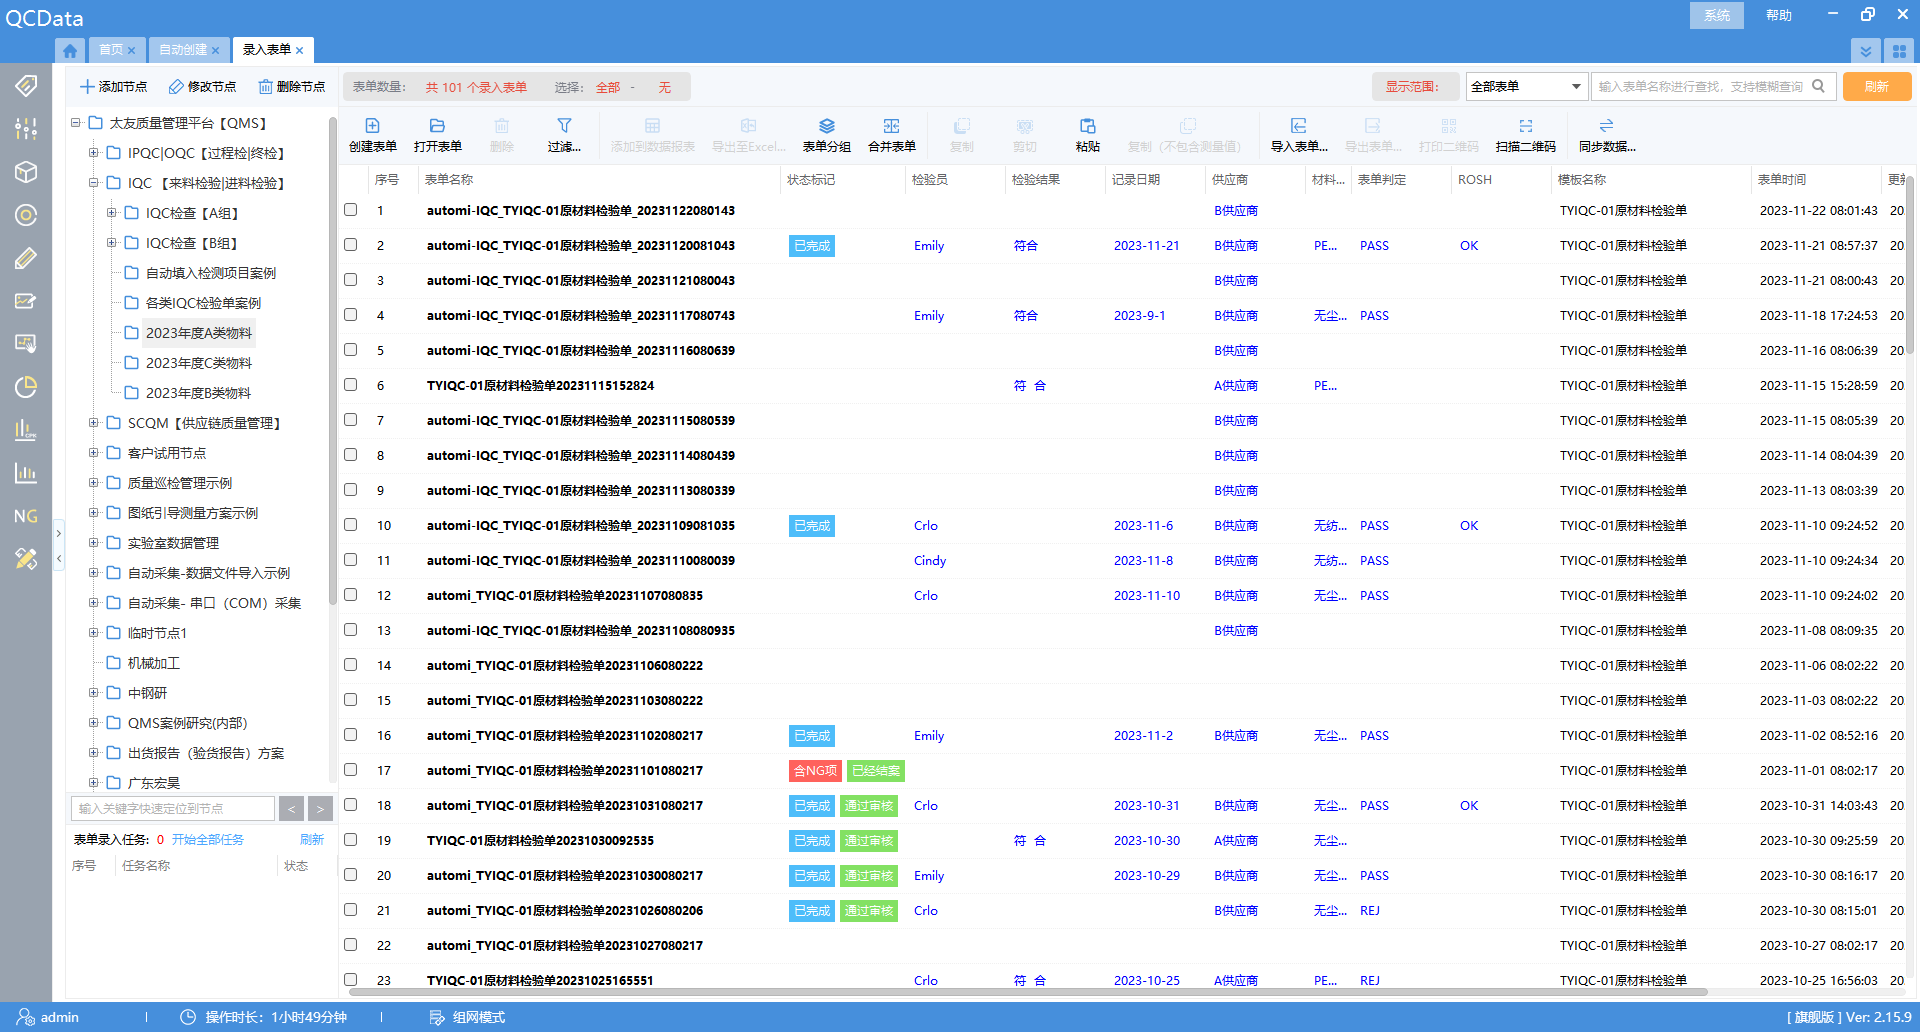Open the 全部表单 display range dropdown
The image size is (1920, 1032).
click(1526, 87)
